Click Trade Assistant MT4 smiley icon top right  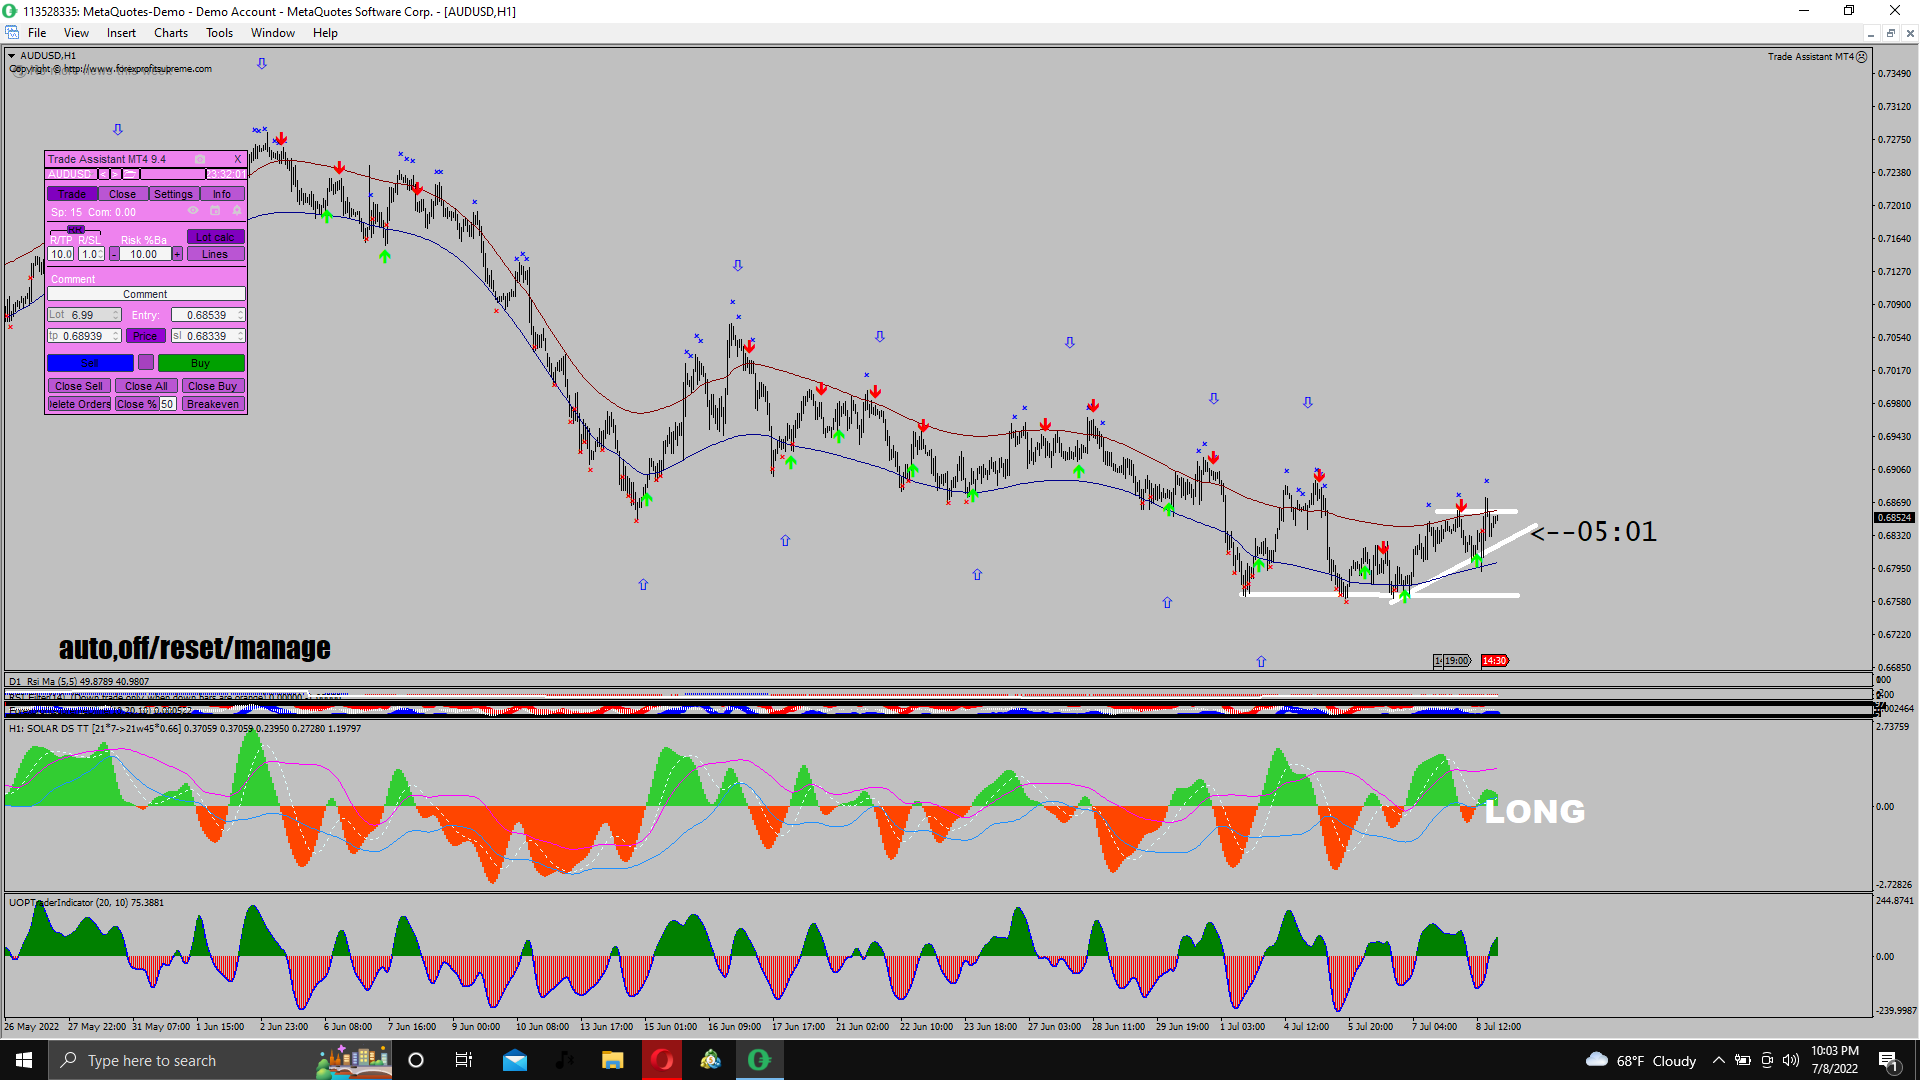click(1862, 57)
